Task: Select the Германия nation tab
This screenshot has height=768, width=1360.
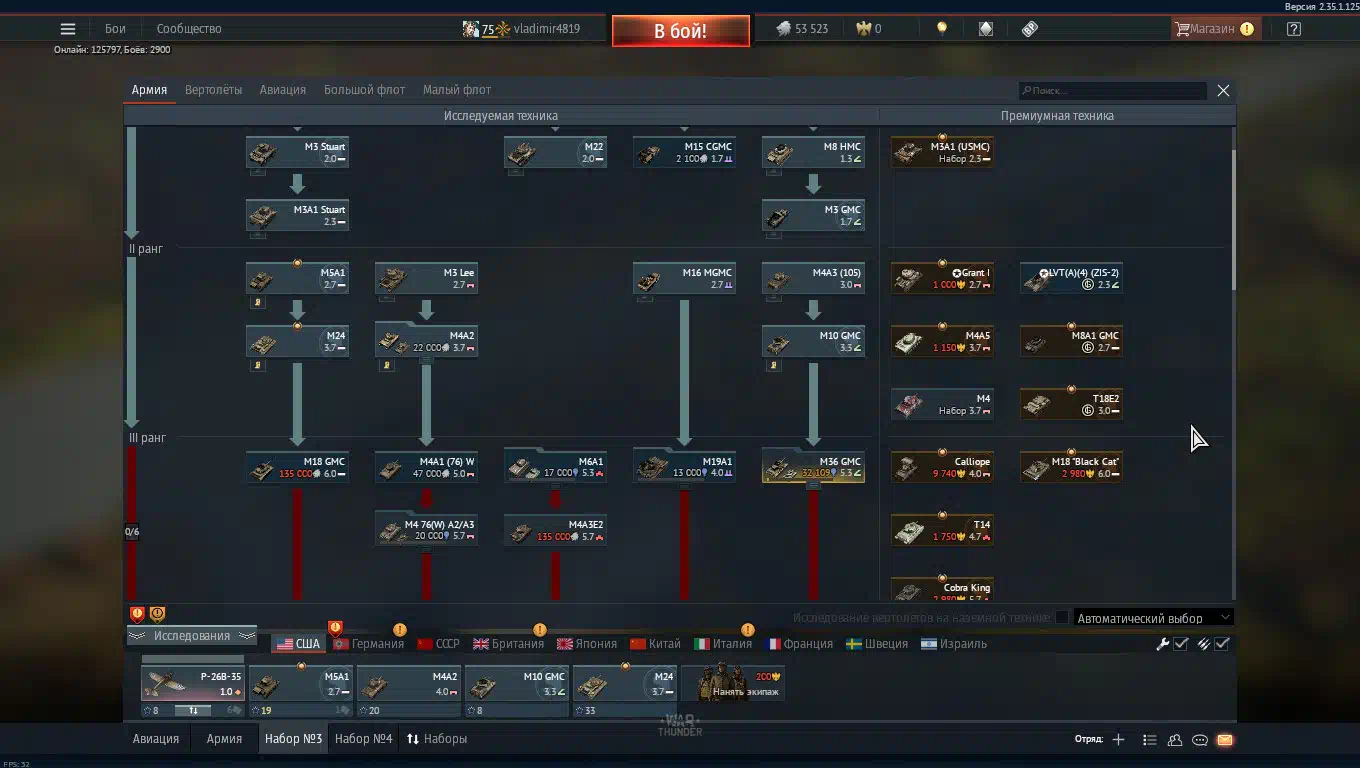Action: tap(369, 644)
